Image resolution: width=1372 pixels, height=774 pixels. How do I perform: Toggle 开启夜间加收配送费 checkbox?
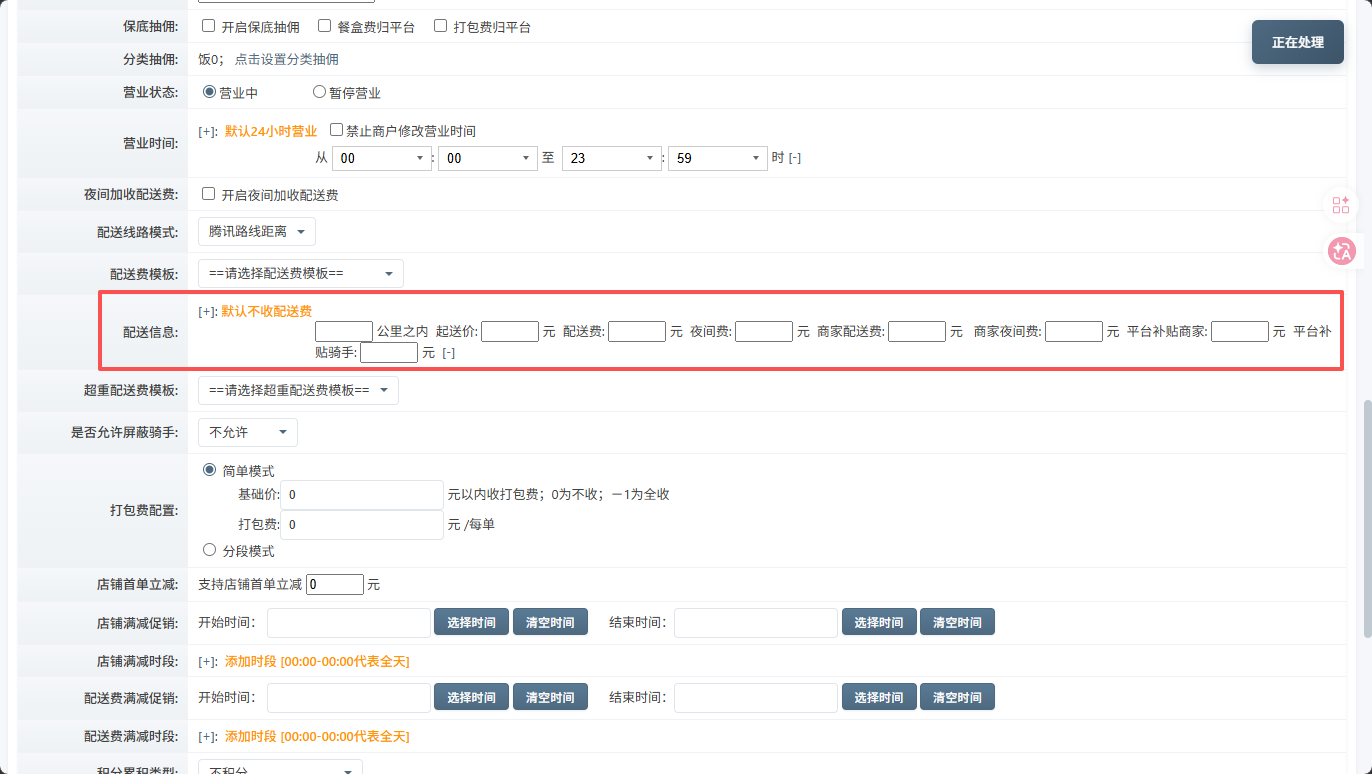[x=209, y=194]
